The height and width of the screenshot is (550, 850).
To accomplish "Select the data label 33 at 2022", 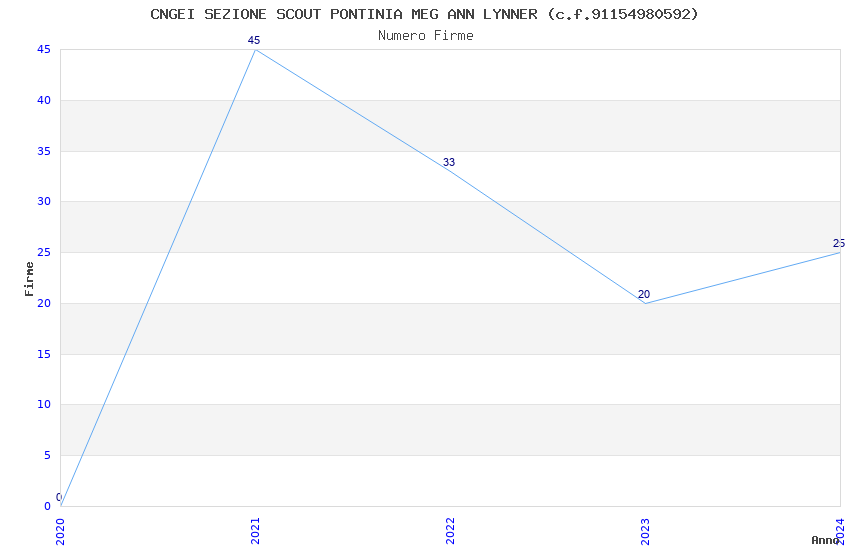I will (x=449, y=162).
